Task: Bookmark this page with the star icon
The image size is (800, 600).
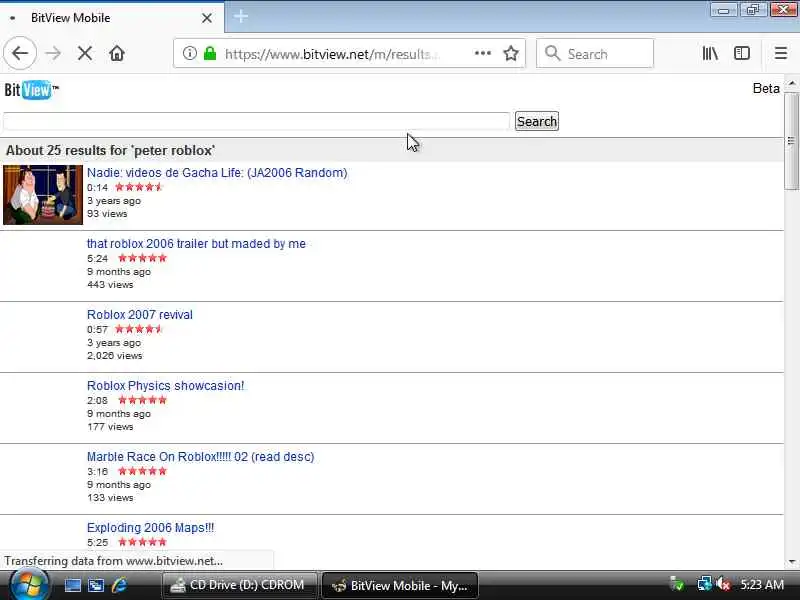Action: pyautogui.click(x=511, y=53)
